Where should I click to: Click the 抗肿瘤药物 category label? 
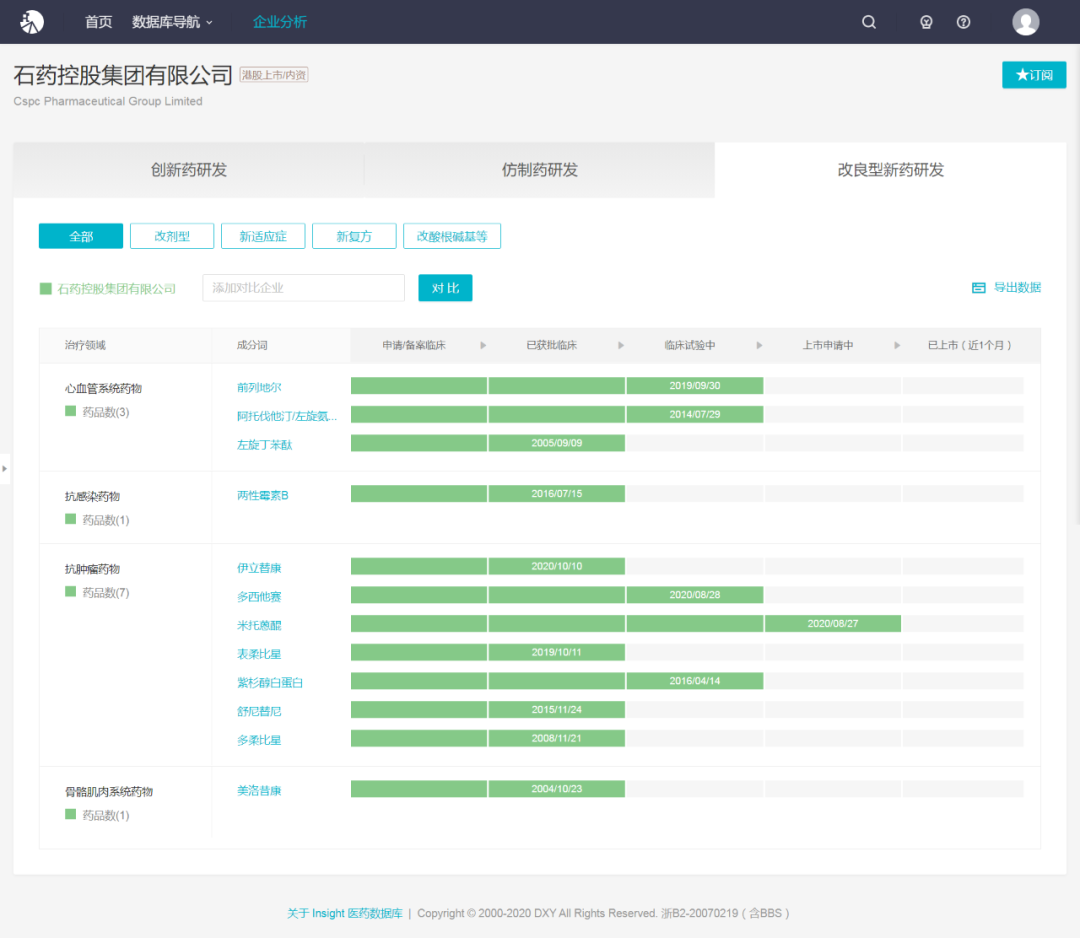[x=92, y=569]
